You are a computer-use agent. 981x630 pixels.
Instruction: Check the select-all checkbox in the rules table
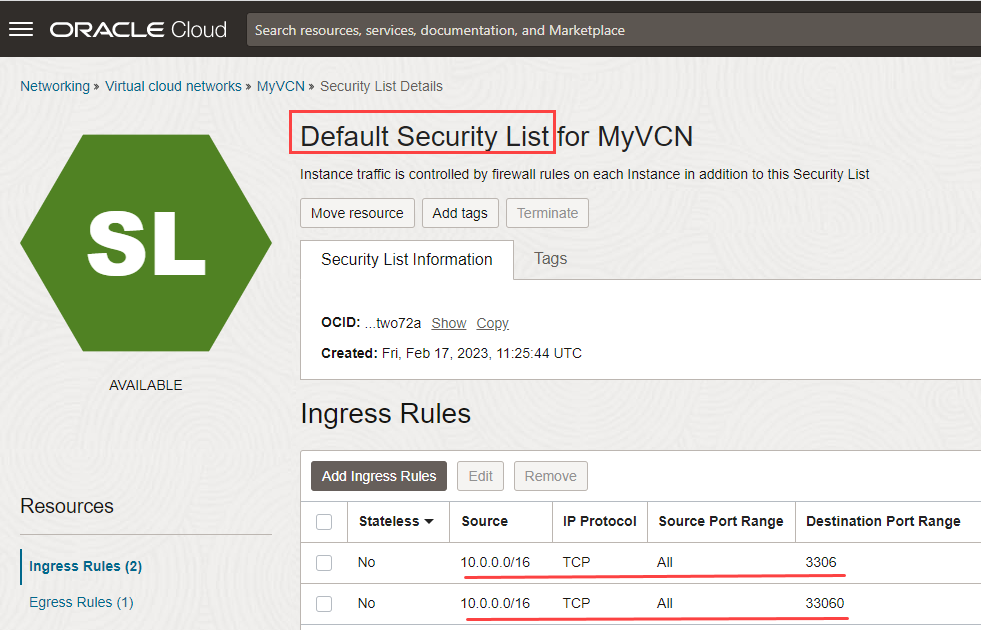point(324,521)
